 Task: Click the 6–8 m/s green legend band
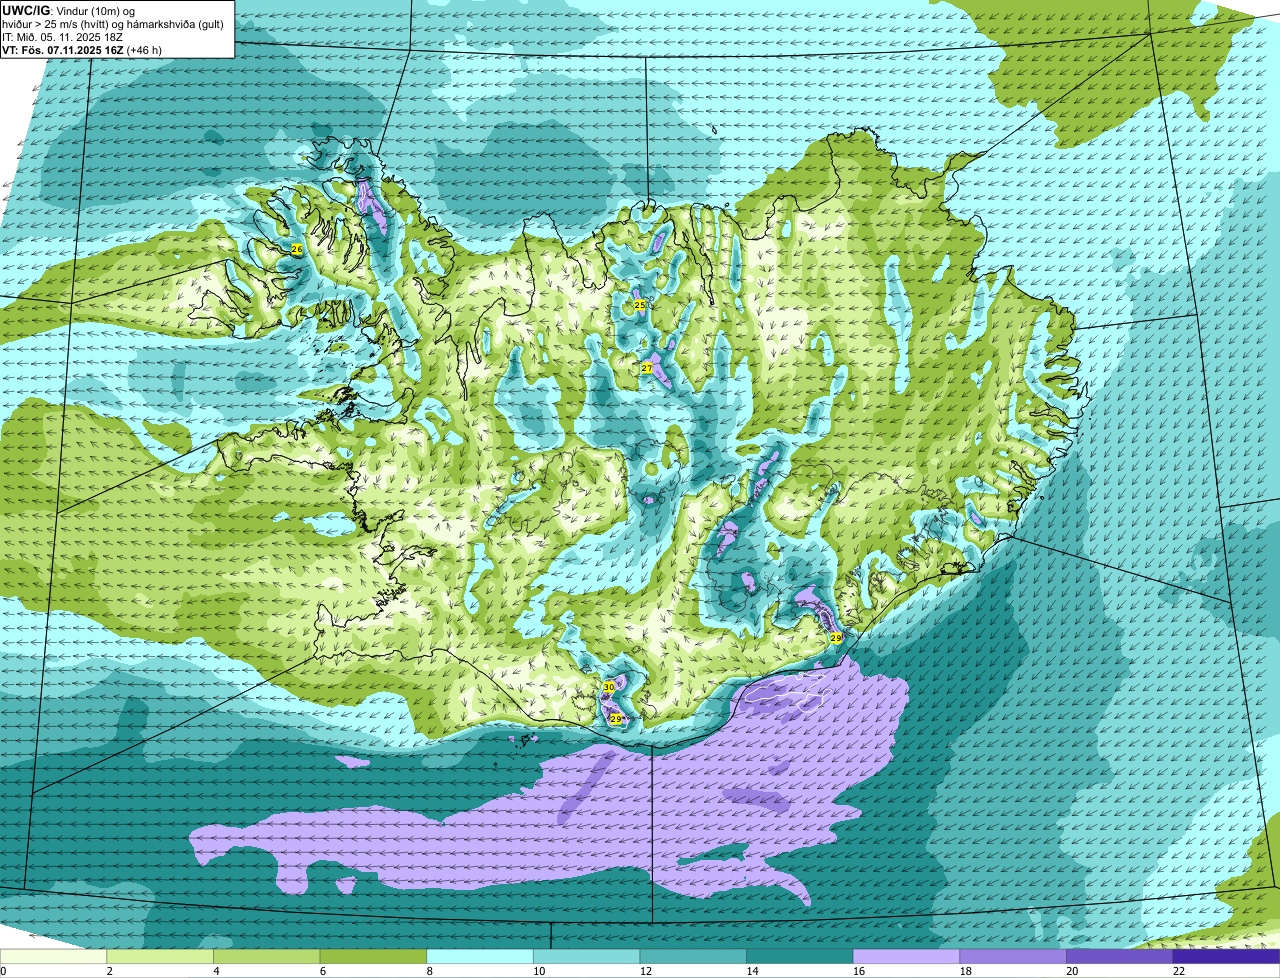point(373,956)
